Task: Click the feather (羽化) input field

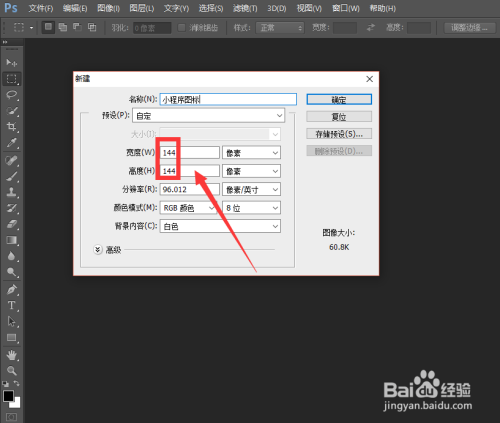Action: 152,28
